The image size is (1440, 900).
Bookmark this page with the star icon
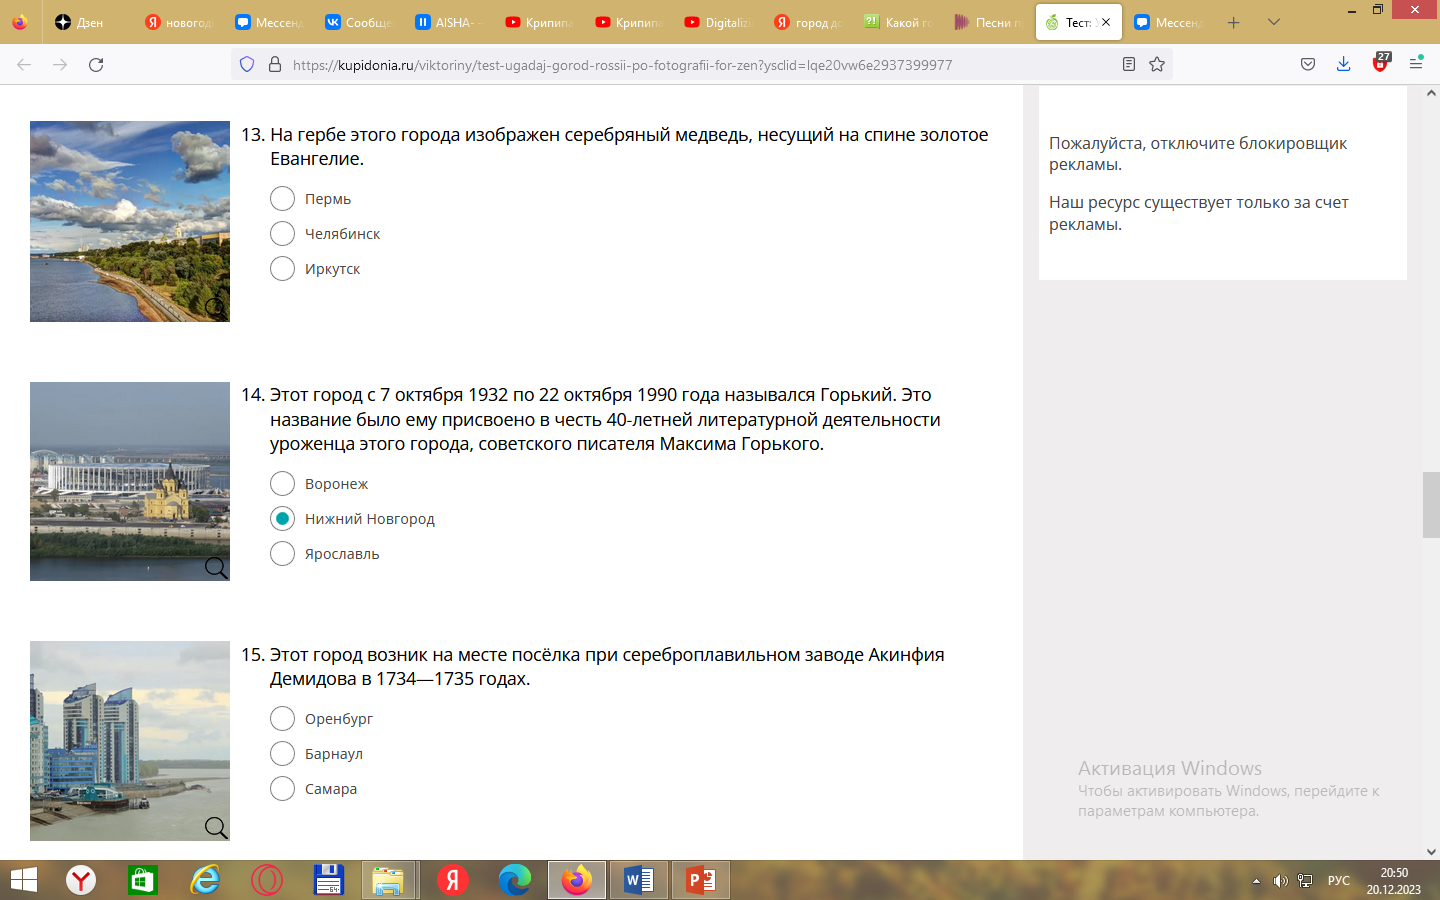coord(1157,65)
